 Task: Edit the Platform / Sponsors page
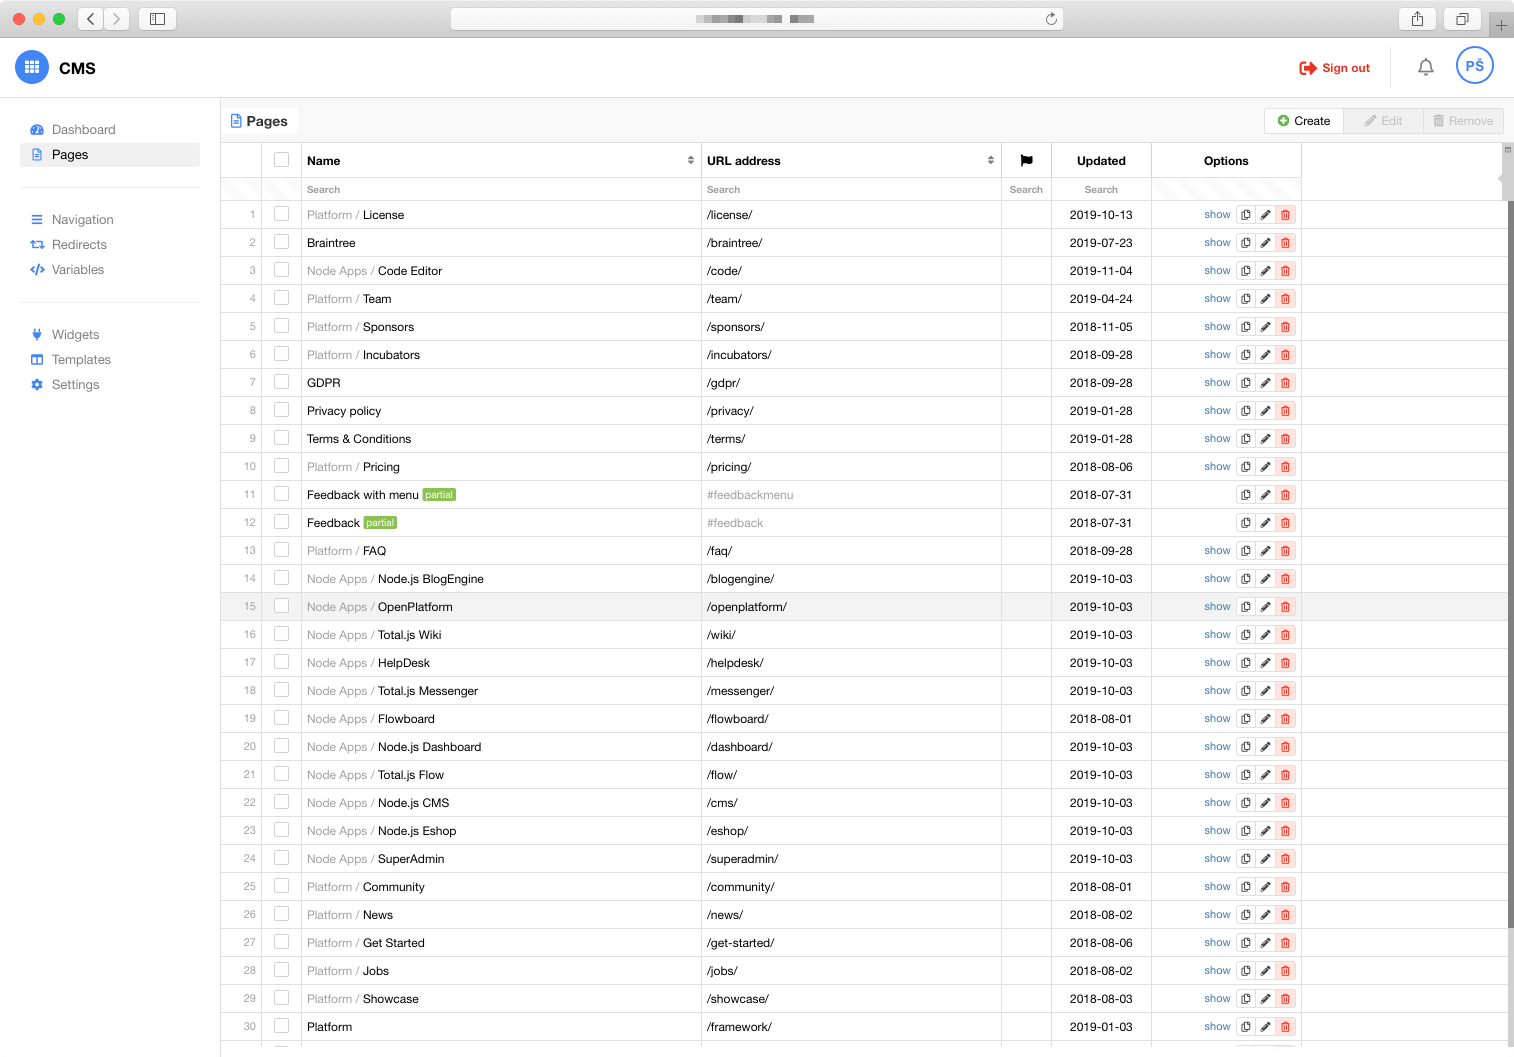pos(1266,327)
